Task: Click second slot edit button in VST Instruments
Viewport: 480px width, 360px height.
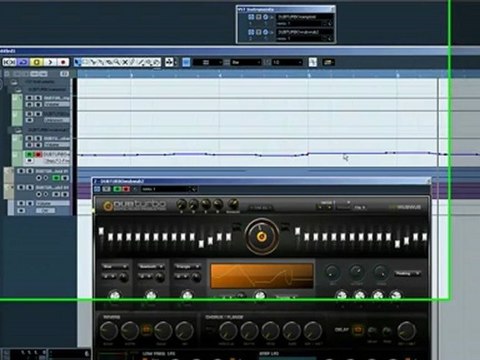Action: 266,32
